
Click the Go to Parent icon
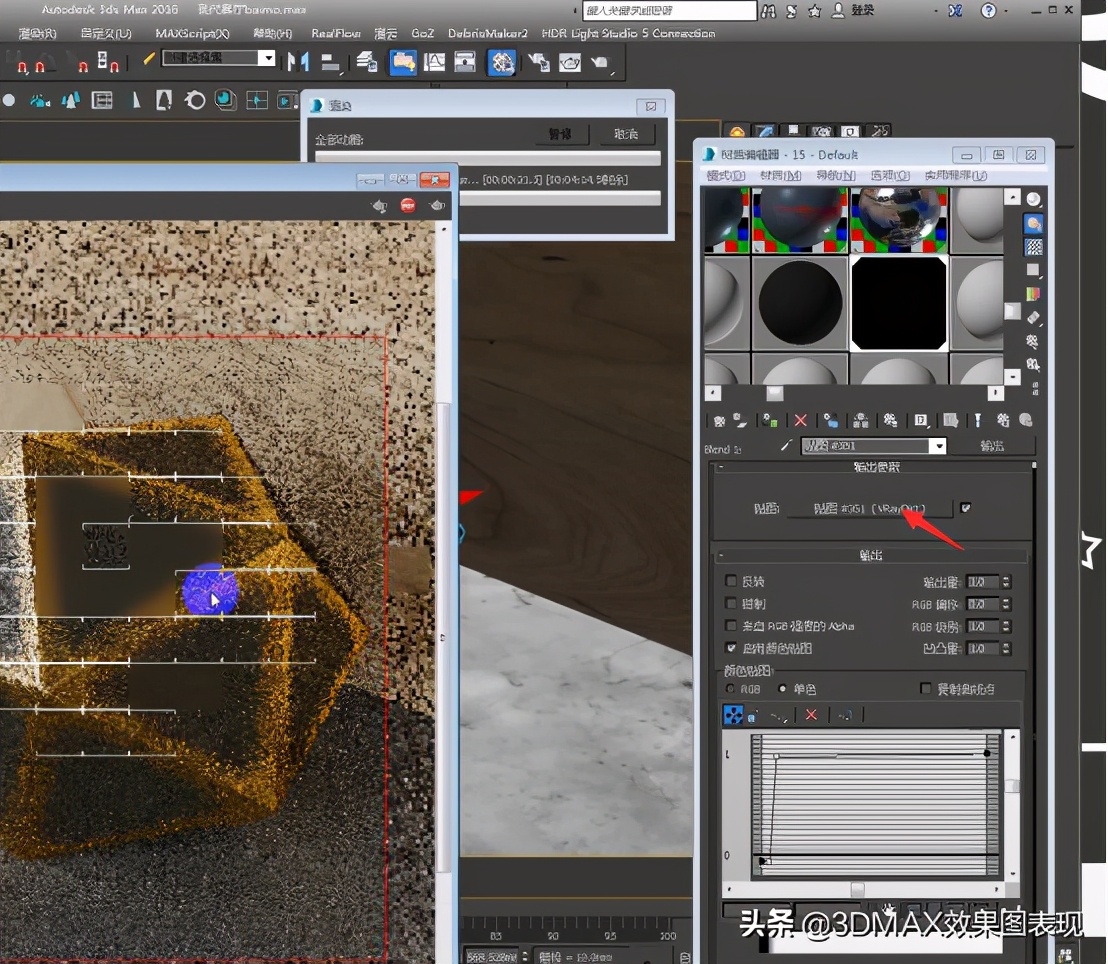click(1002, 420)
